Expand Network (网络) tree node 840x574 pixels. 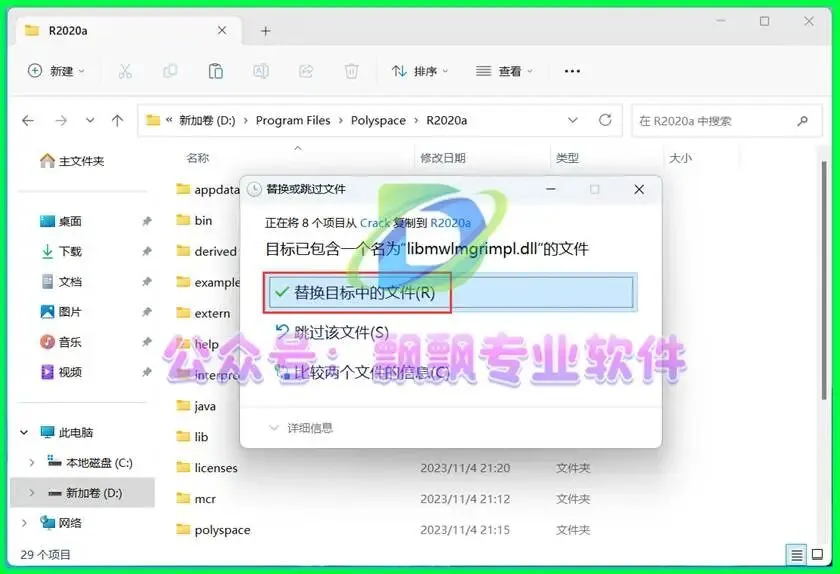coord(24,523)
